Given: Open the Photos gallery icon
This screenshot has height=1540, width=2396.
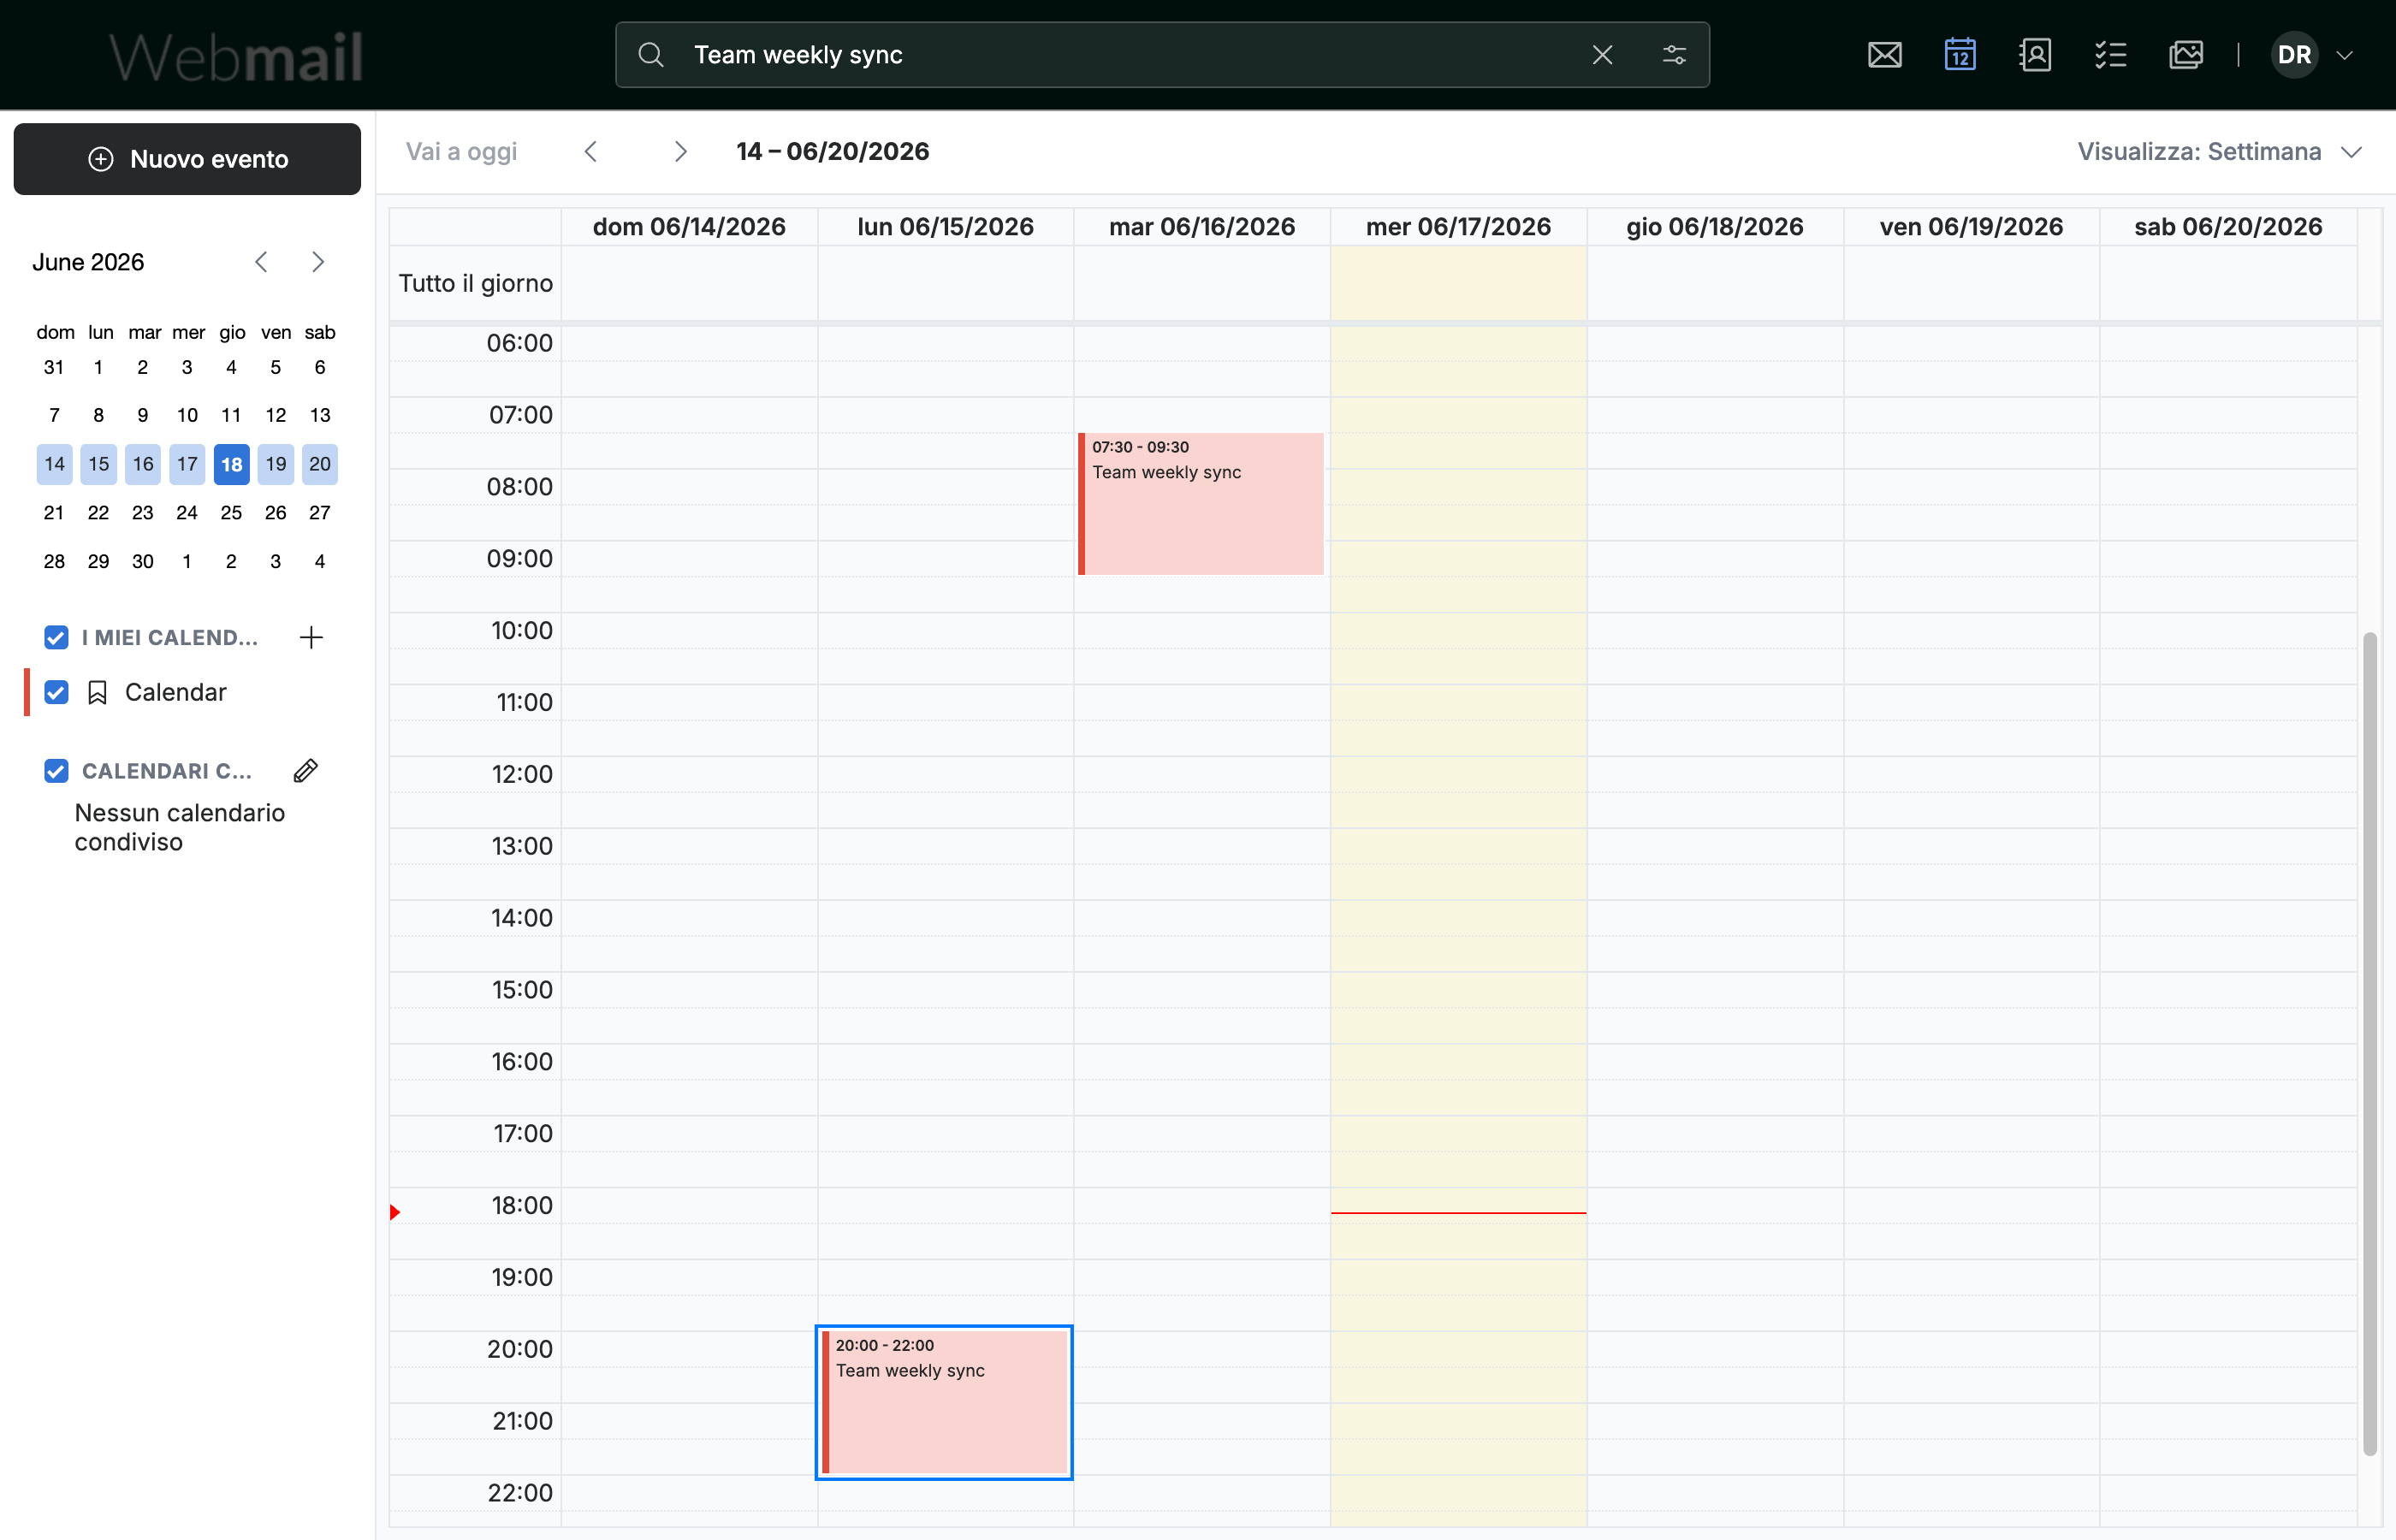Looking at the screenshot, I should point(2186,55).
